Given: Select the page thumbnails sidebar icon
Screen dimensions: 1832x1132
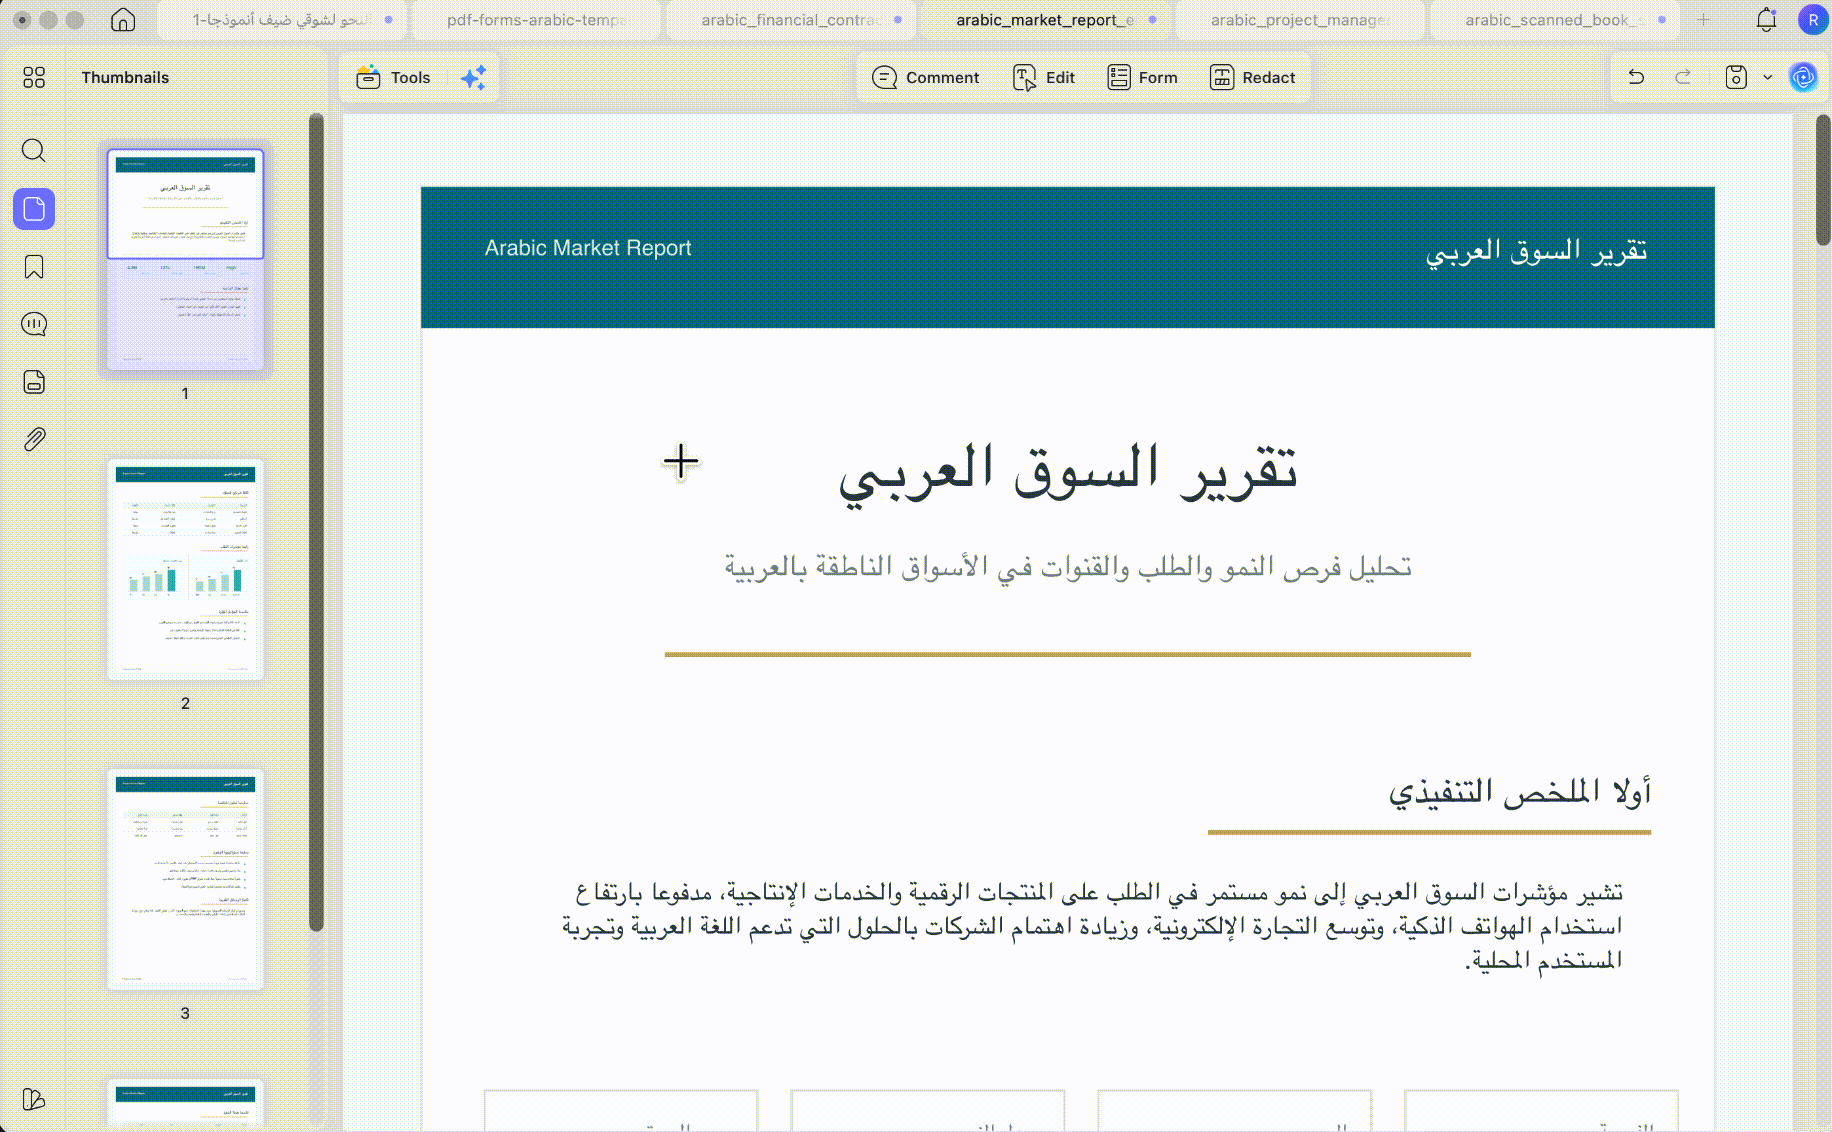Looking at the screenshot, I should 34,209.
